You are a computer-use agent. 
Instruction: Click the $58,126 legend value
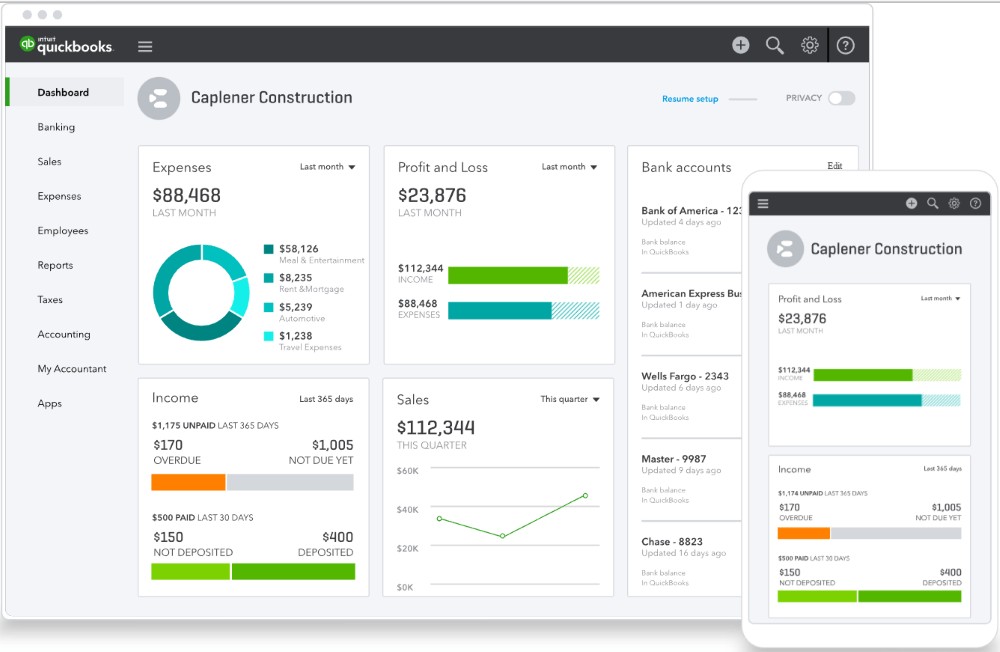(298, 249)
